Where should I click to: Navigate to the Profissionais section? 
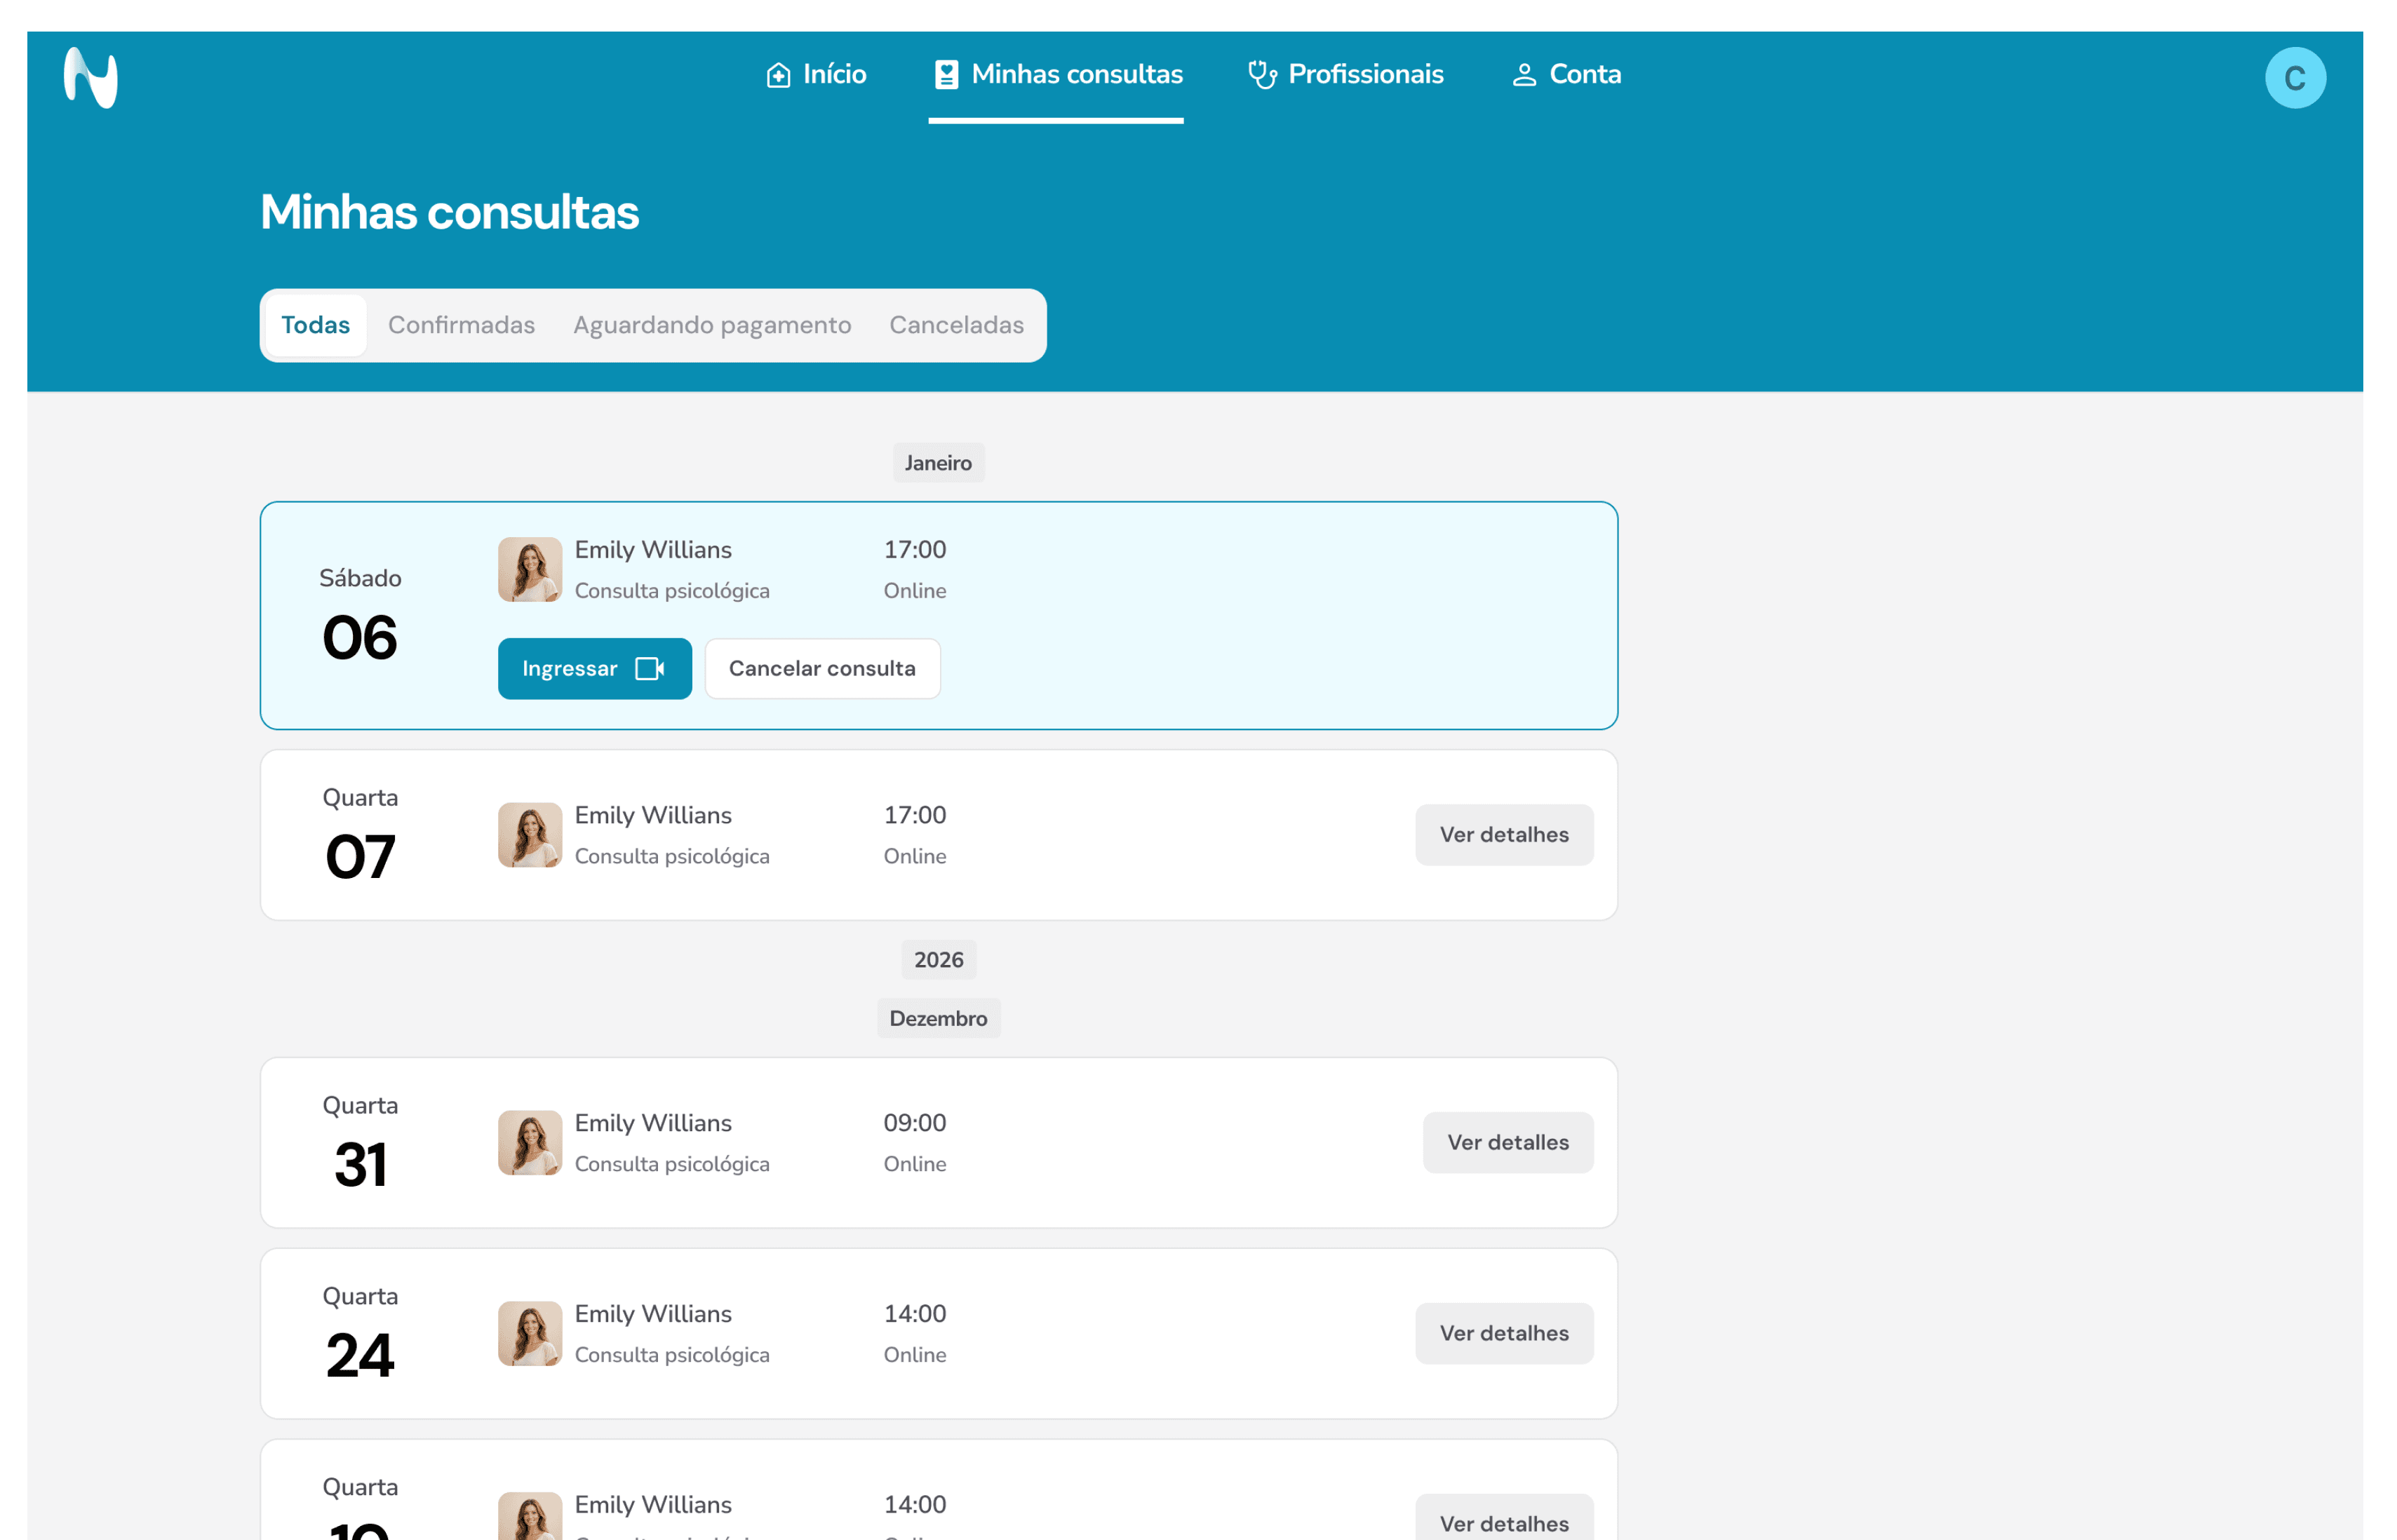[x=1366, y=74]
